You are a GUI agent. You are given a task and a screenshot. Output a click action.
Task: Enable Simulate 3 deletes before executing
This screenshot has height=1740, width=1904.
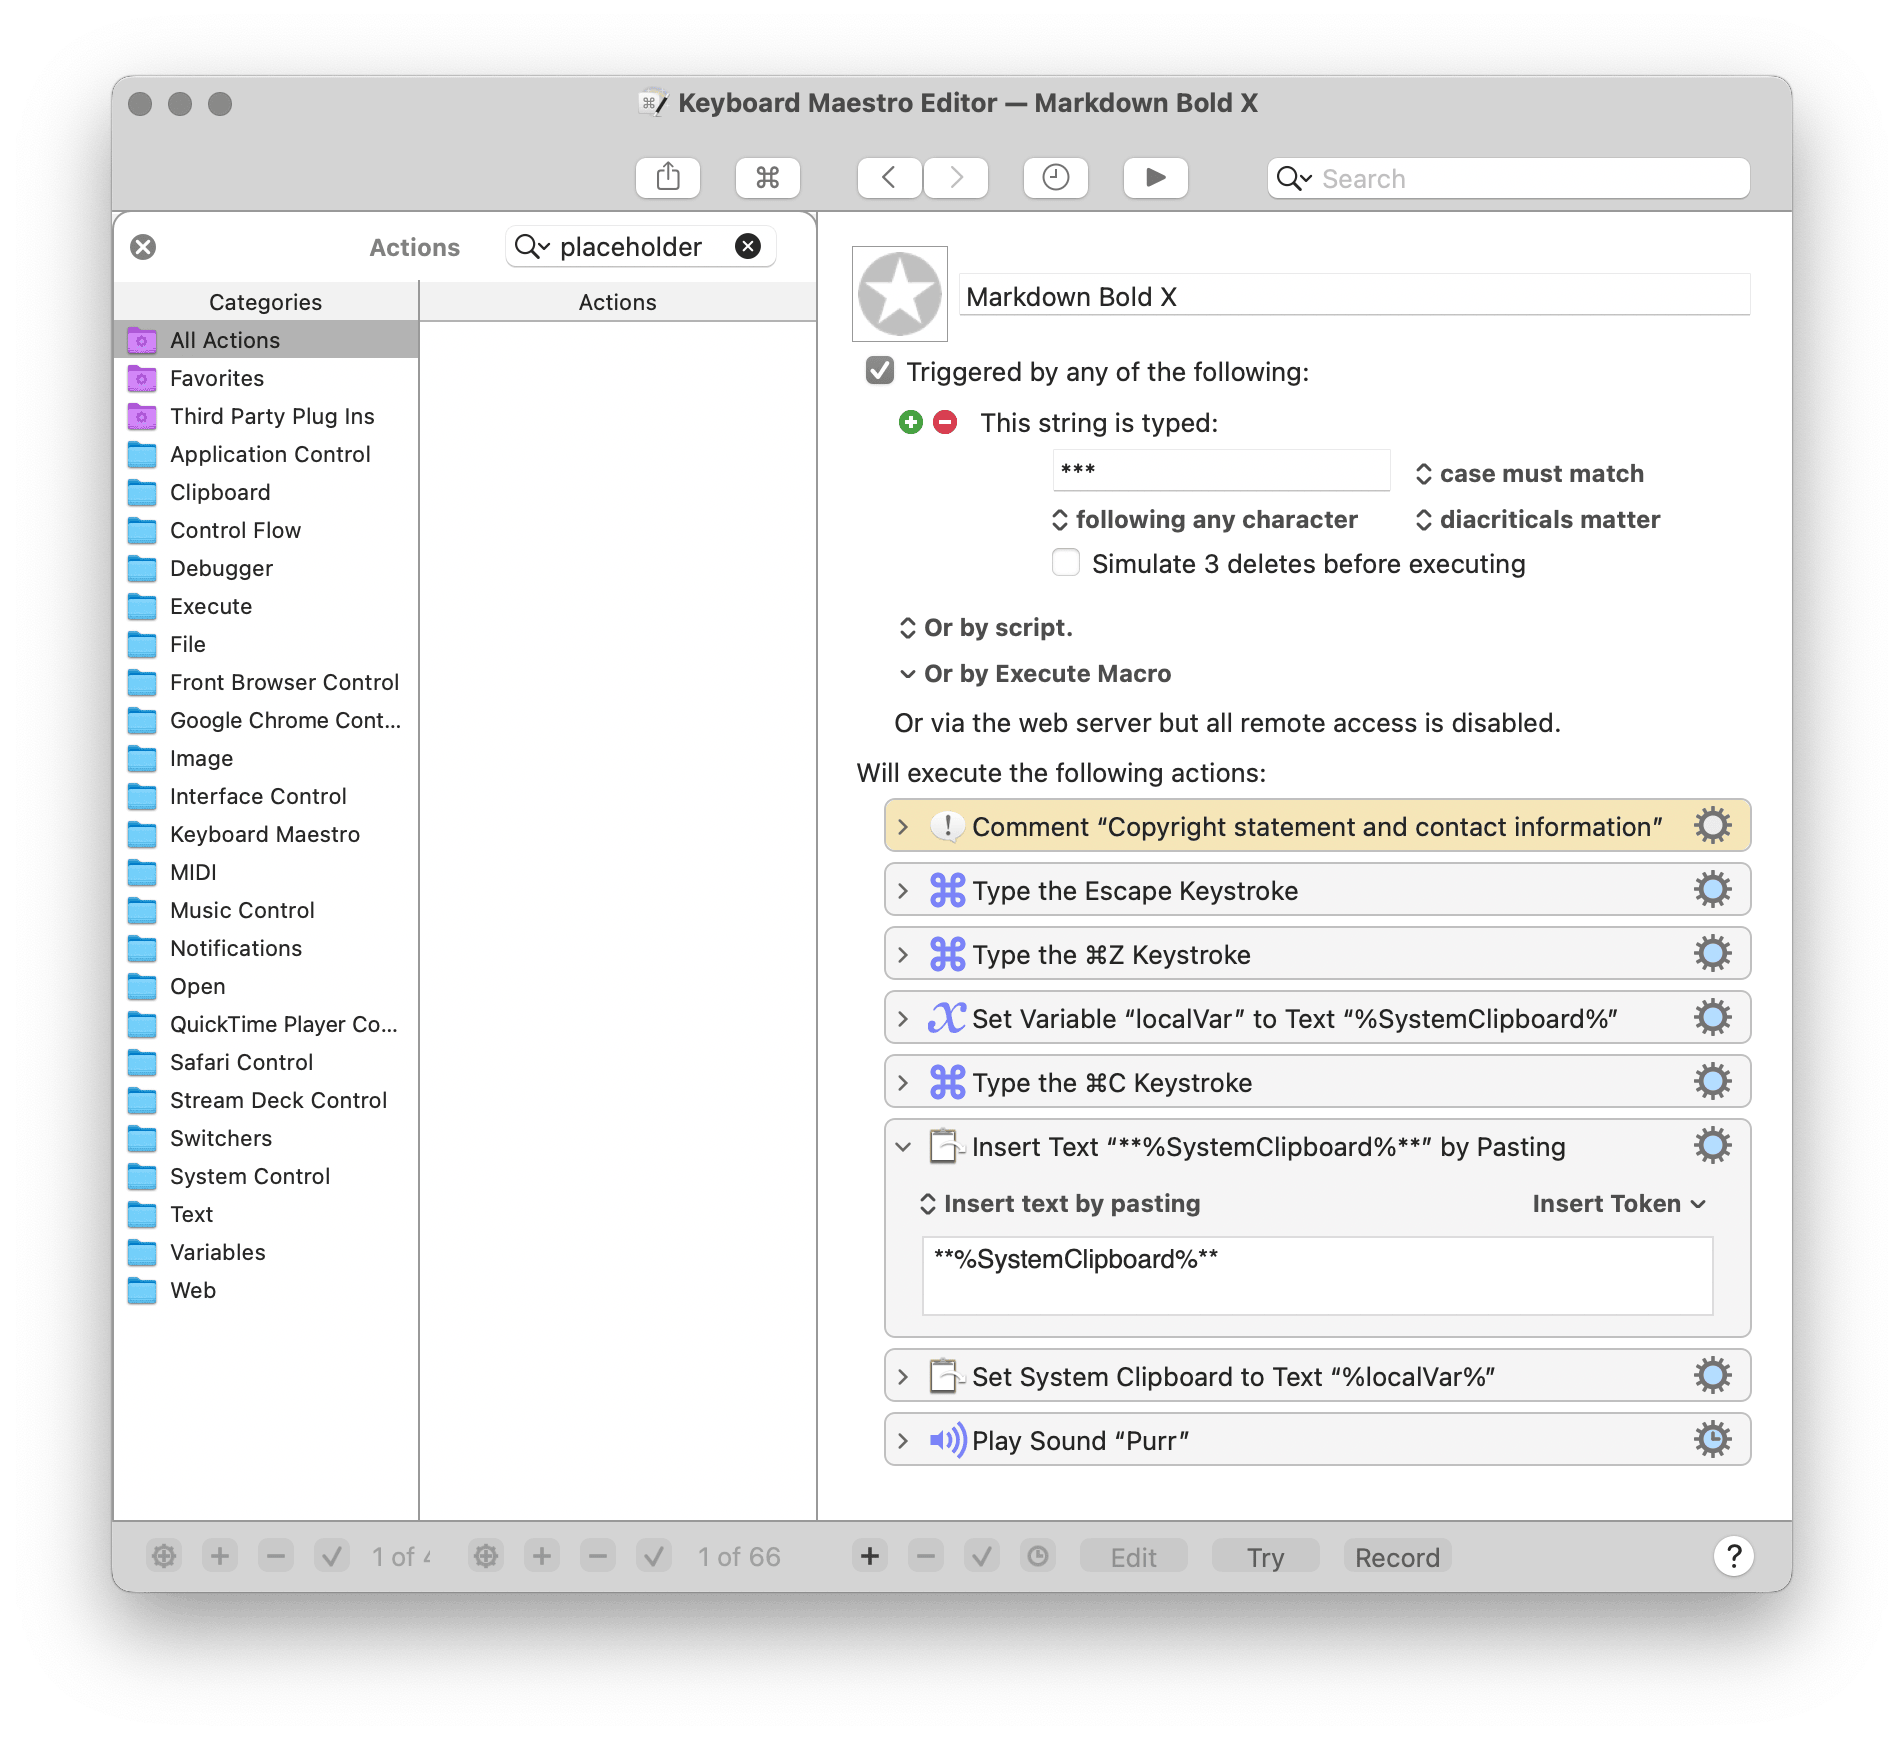[1066, 563]
